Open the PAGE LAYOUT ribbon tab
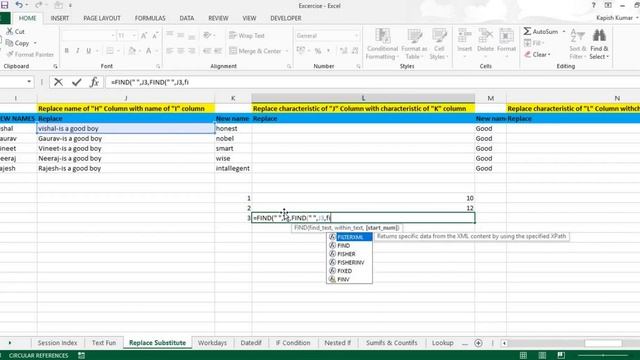 tap(102, 18)
